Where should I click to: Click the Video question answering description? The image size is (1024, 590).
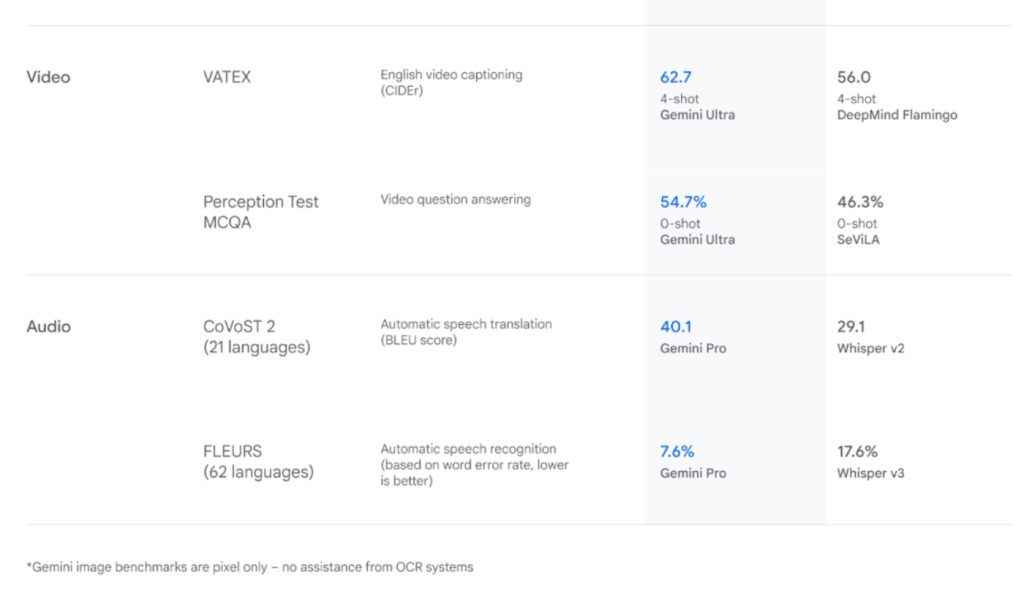(455, 200)
